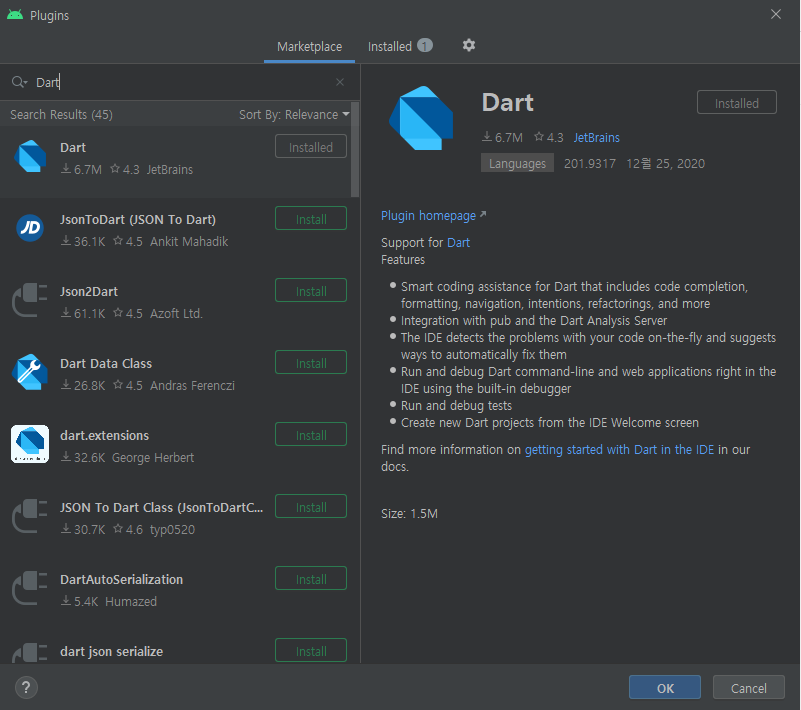Click the Languages tag
Screen dimensions: 801x710
tap(517, 163)
